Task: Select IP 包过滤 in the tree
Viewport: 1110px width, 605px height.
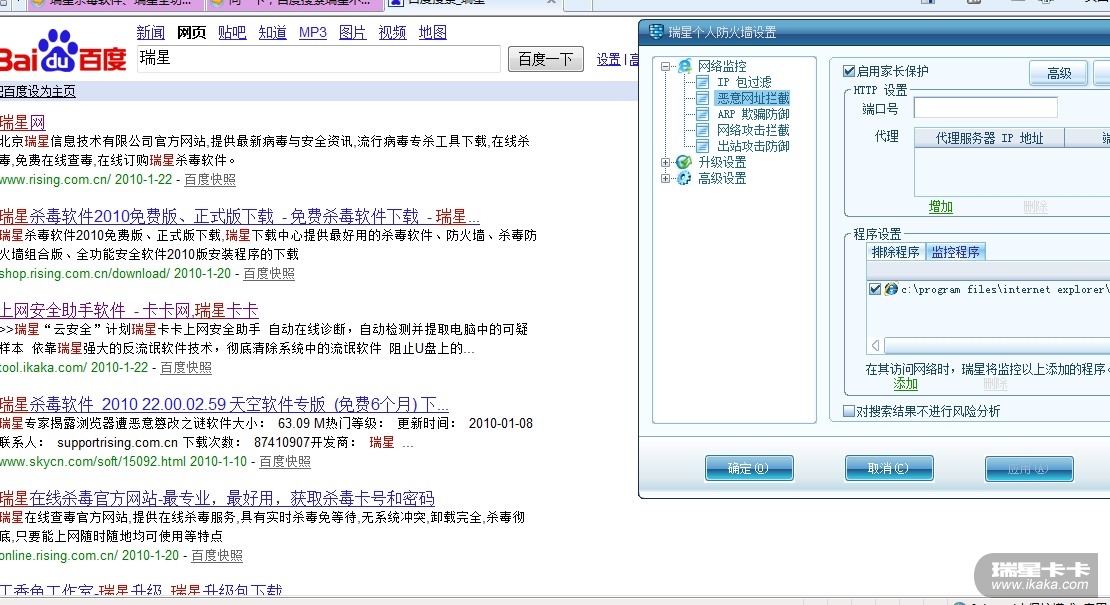Action: tap(744, 82)
